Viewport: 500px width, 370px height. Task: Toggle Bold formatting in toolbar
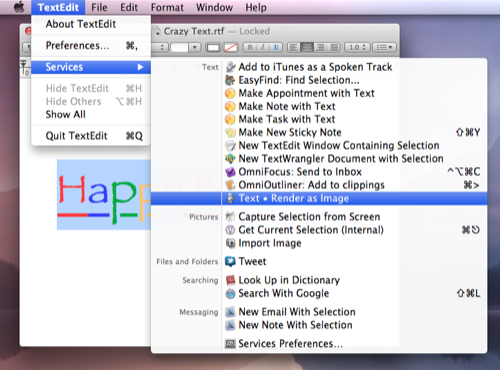(x=250, y=47)
